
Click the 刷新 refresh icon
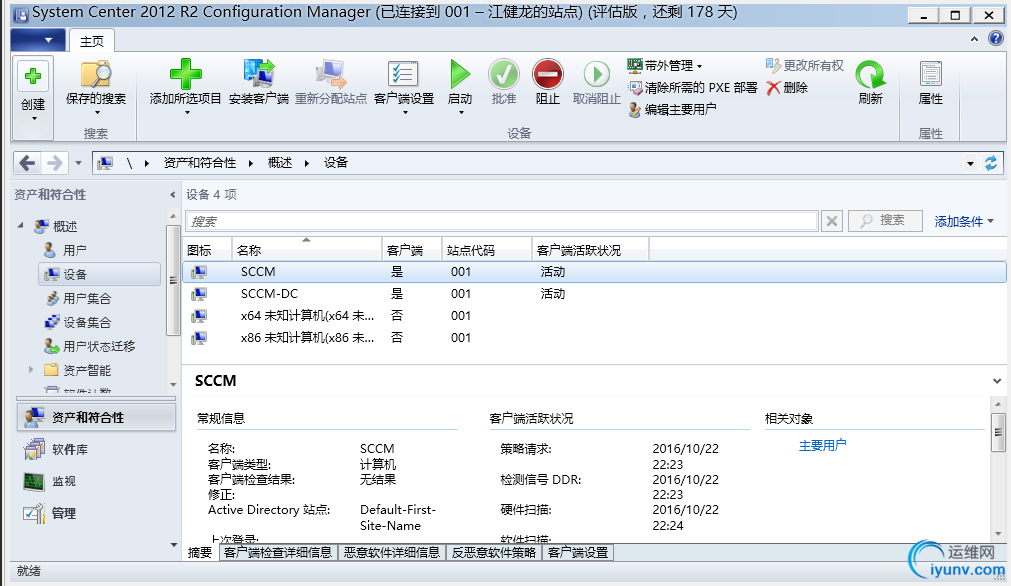point(870,75)
